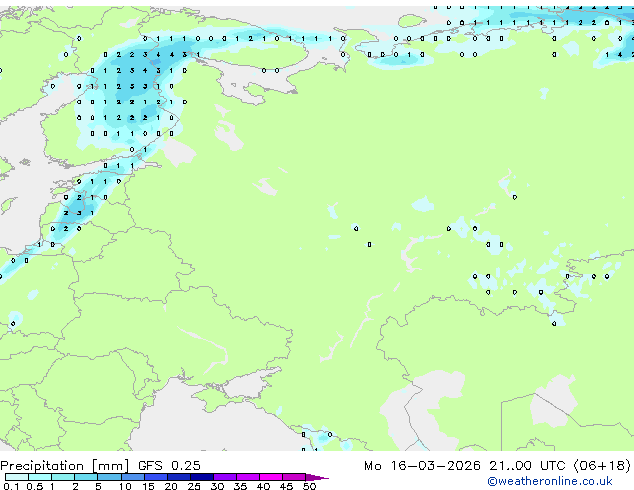Image resolution: width=634 pixels, height=490 pixels.
Task: Click the "21..00 UTC" time text
Action: pos(527,466)
